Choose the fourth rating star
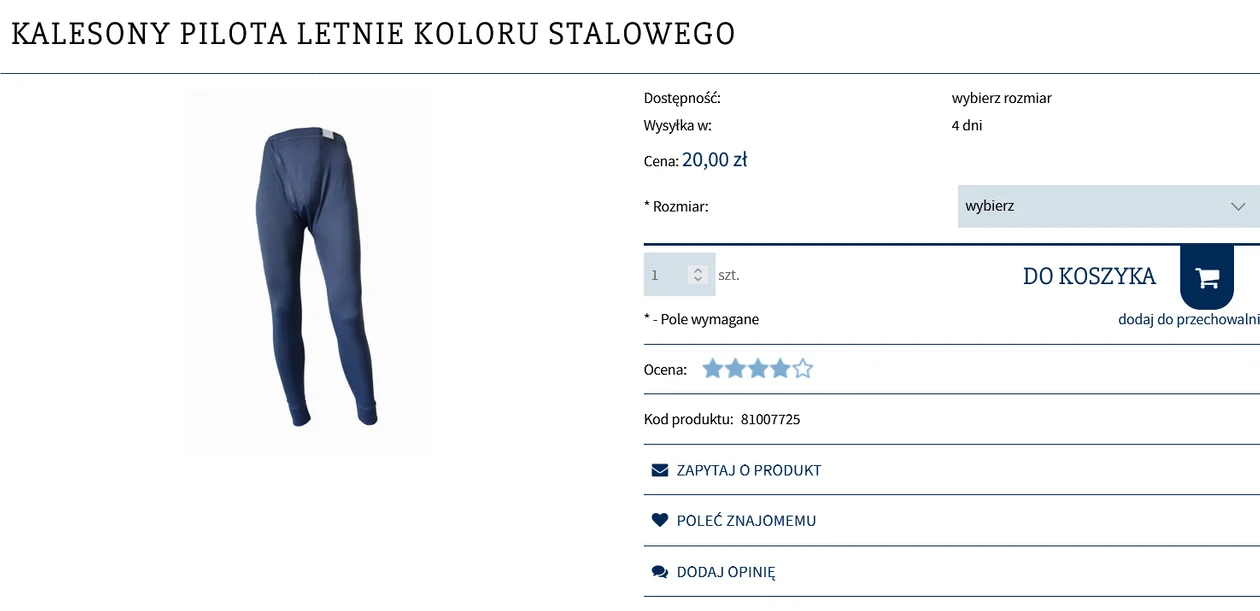1260x611 pixels. [x=780, y=369]
